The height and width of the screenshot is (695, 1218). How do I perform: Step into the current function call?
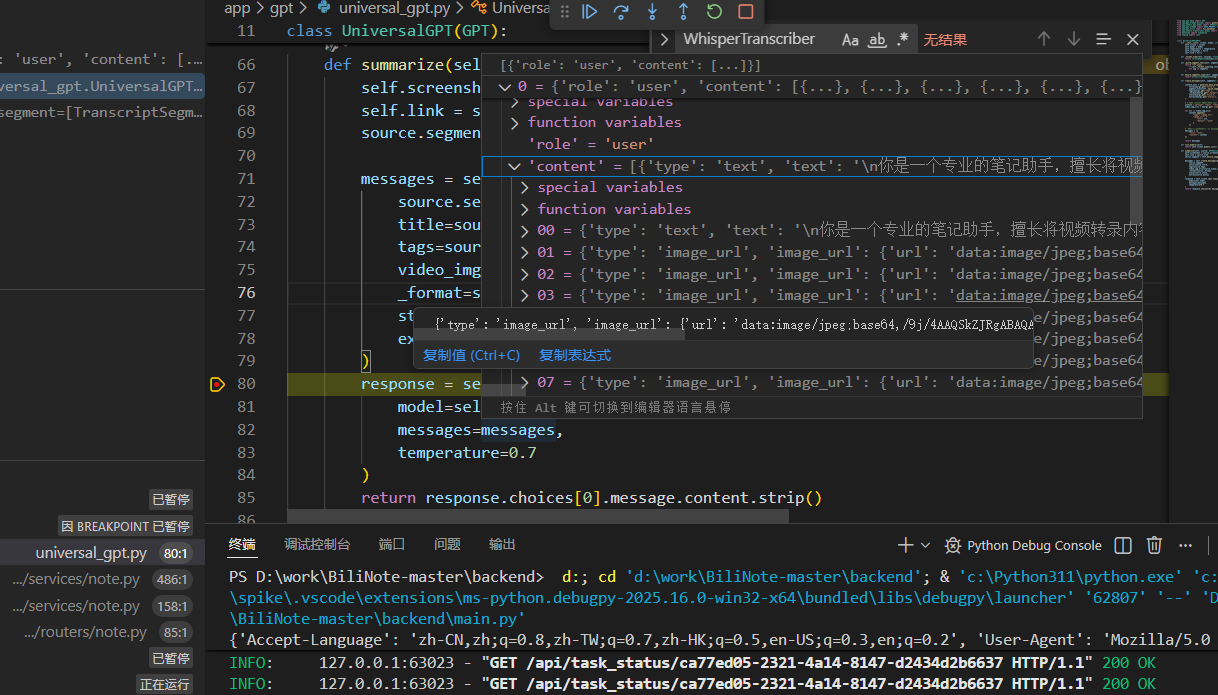(652, 12)
